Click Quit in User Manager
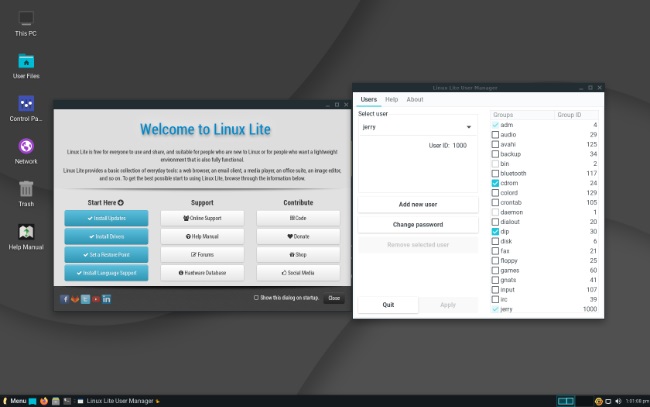650x407 pixels. point(388,305)
